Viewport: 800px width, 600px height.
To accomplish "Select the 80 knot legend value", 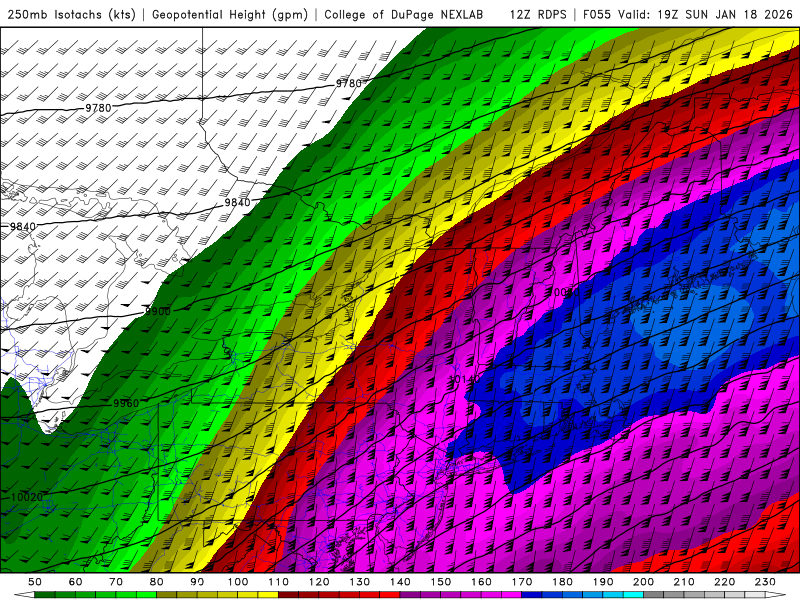I will pyautogui.click(x=157, y=582).
